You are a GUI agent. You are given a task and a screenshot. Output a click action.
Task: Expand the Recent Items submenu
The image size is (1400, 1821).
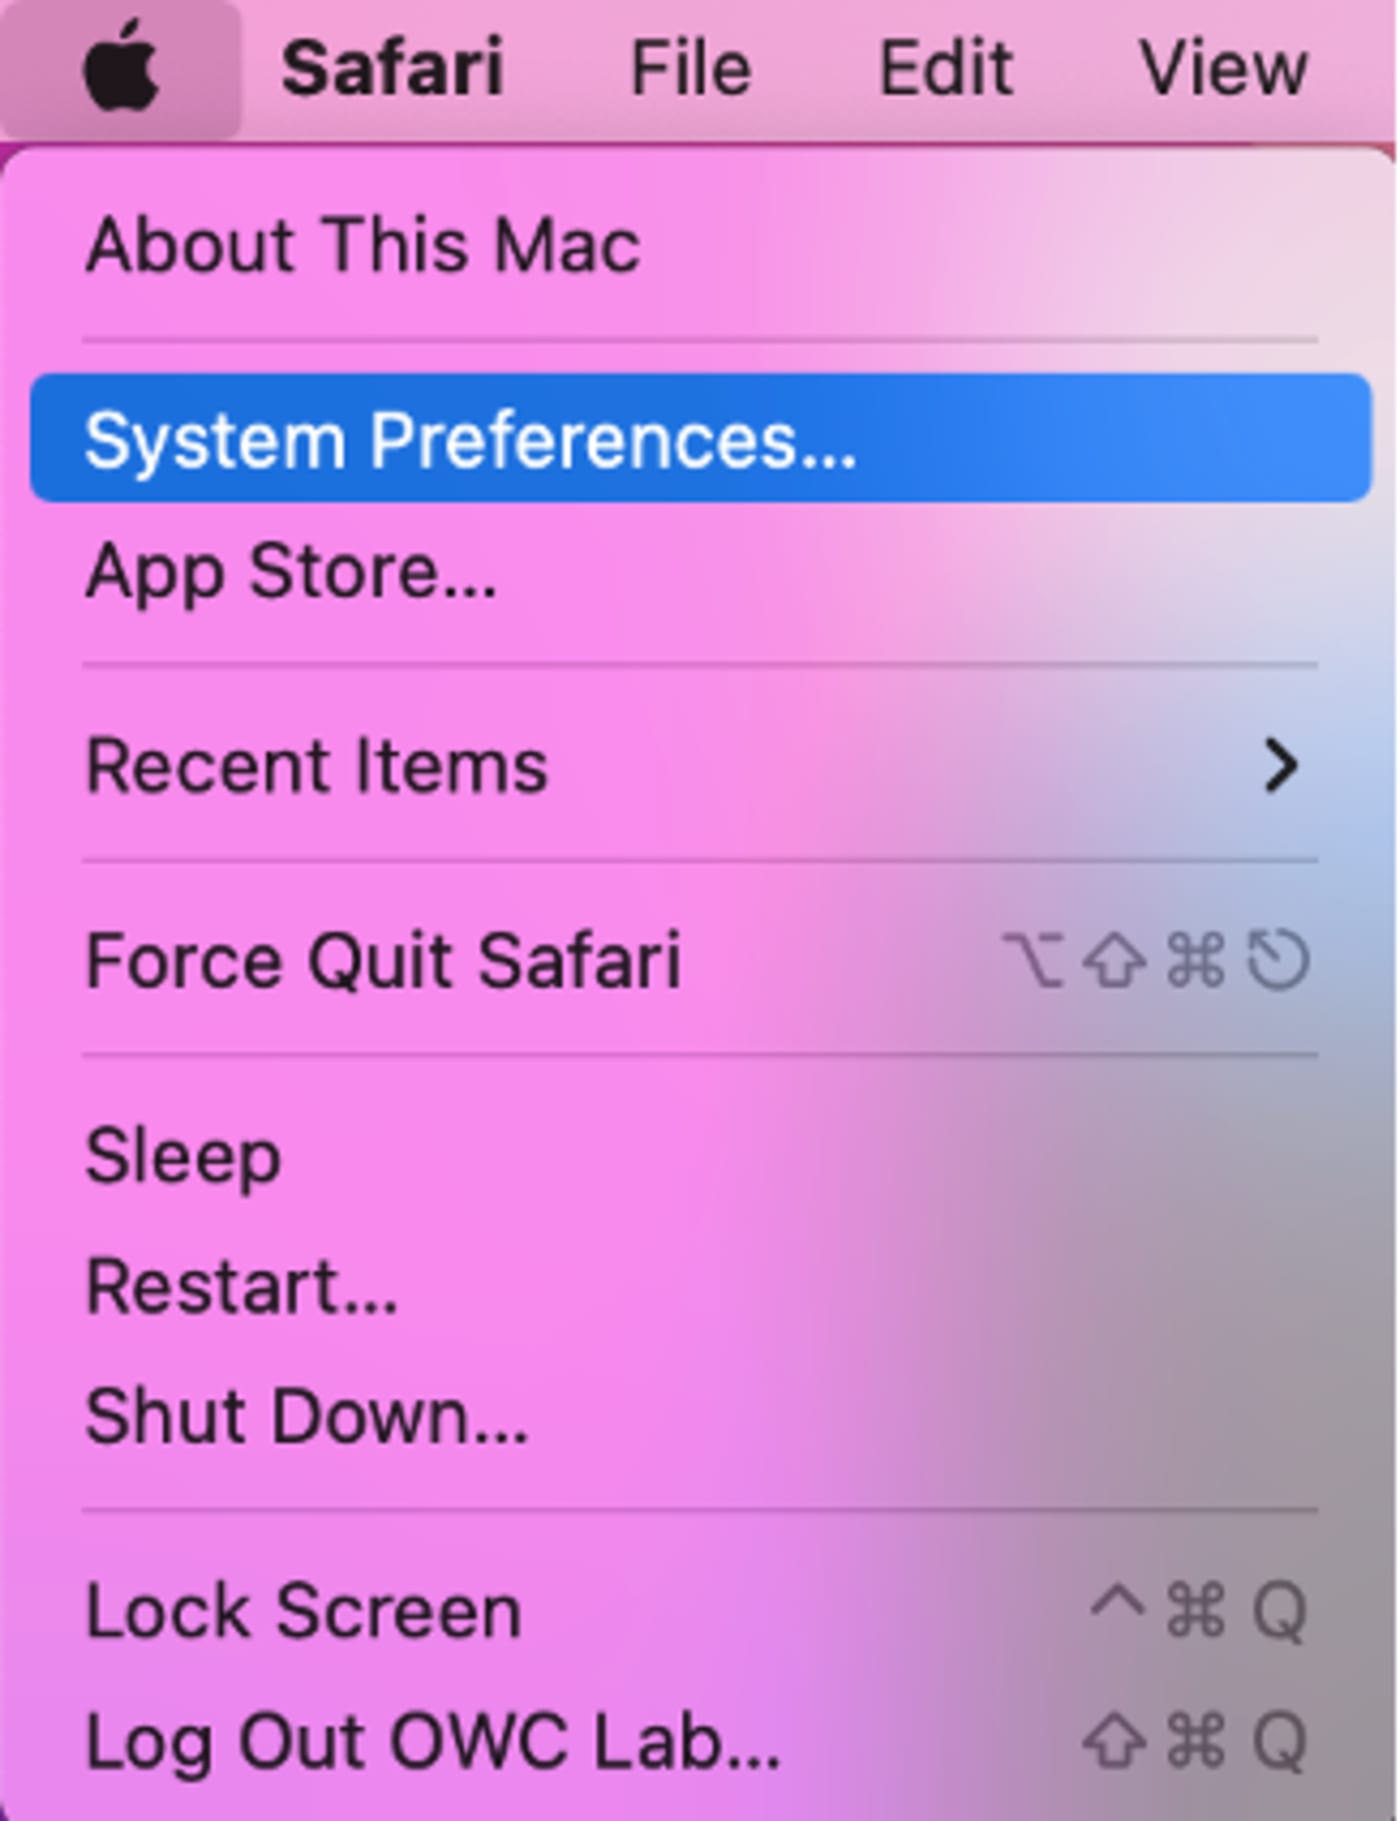[x=700, y=766]
